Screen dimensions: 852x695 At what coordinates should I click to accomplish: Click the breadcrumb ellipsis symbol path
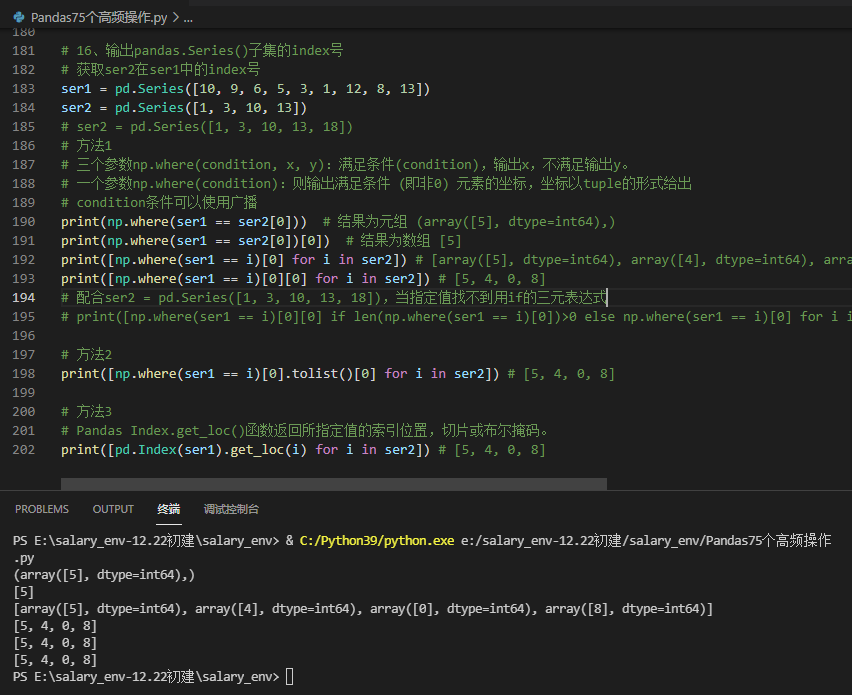coord(188,18)
